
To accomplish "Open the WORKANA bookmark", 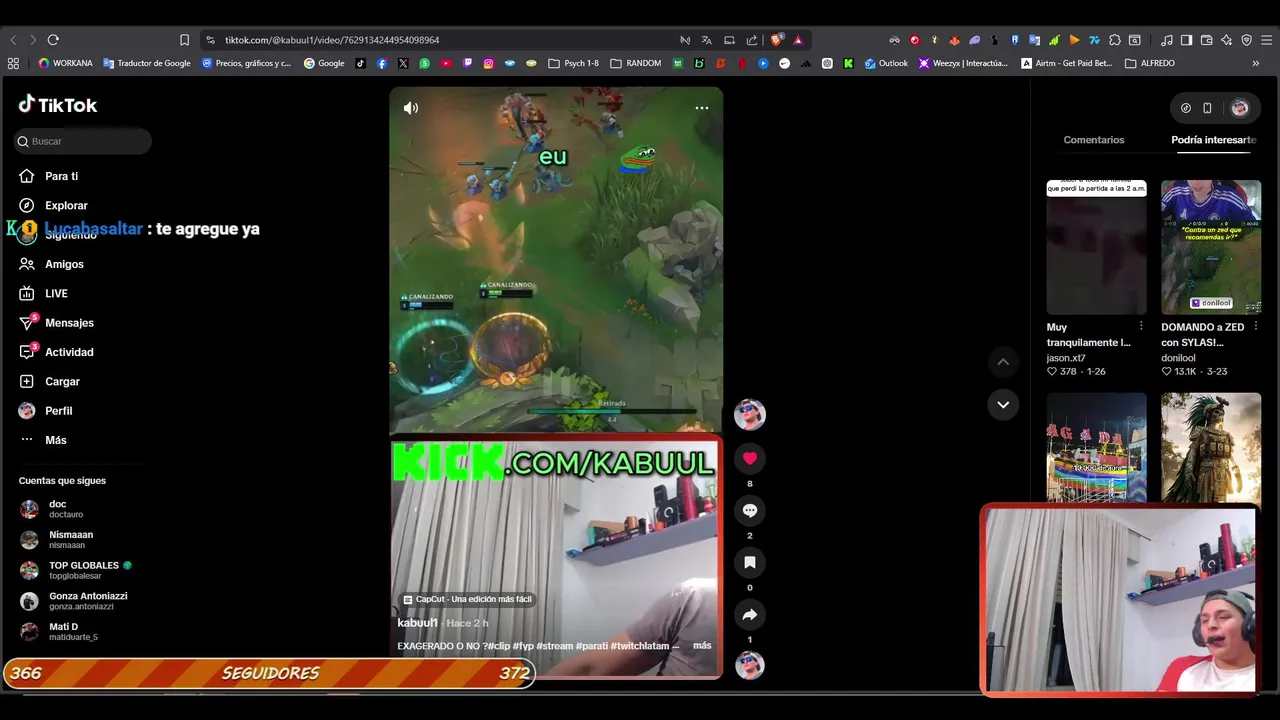I will [x=65, y=63].
